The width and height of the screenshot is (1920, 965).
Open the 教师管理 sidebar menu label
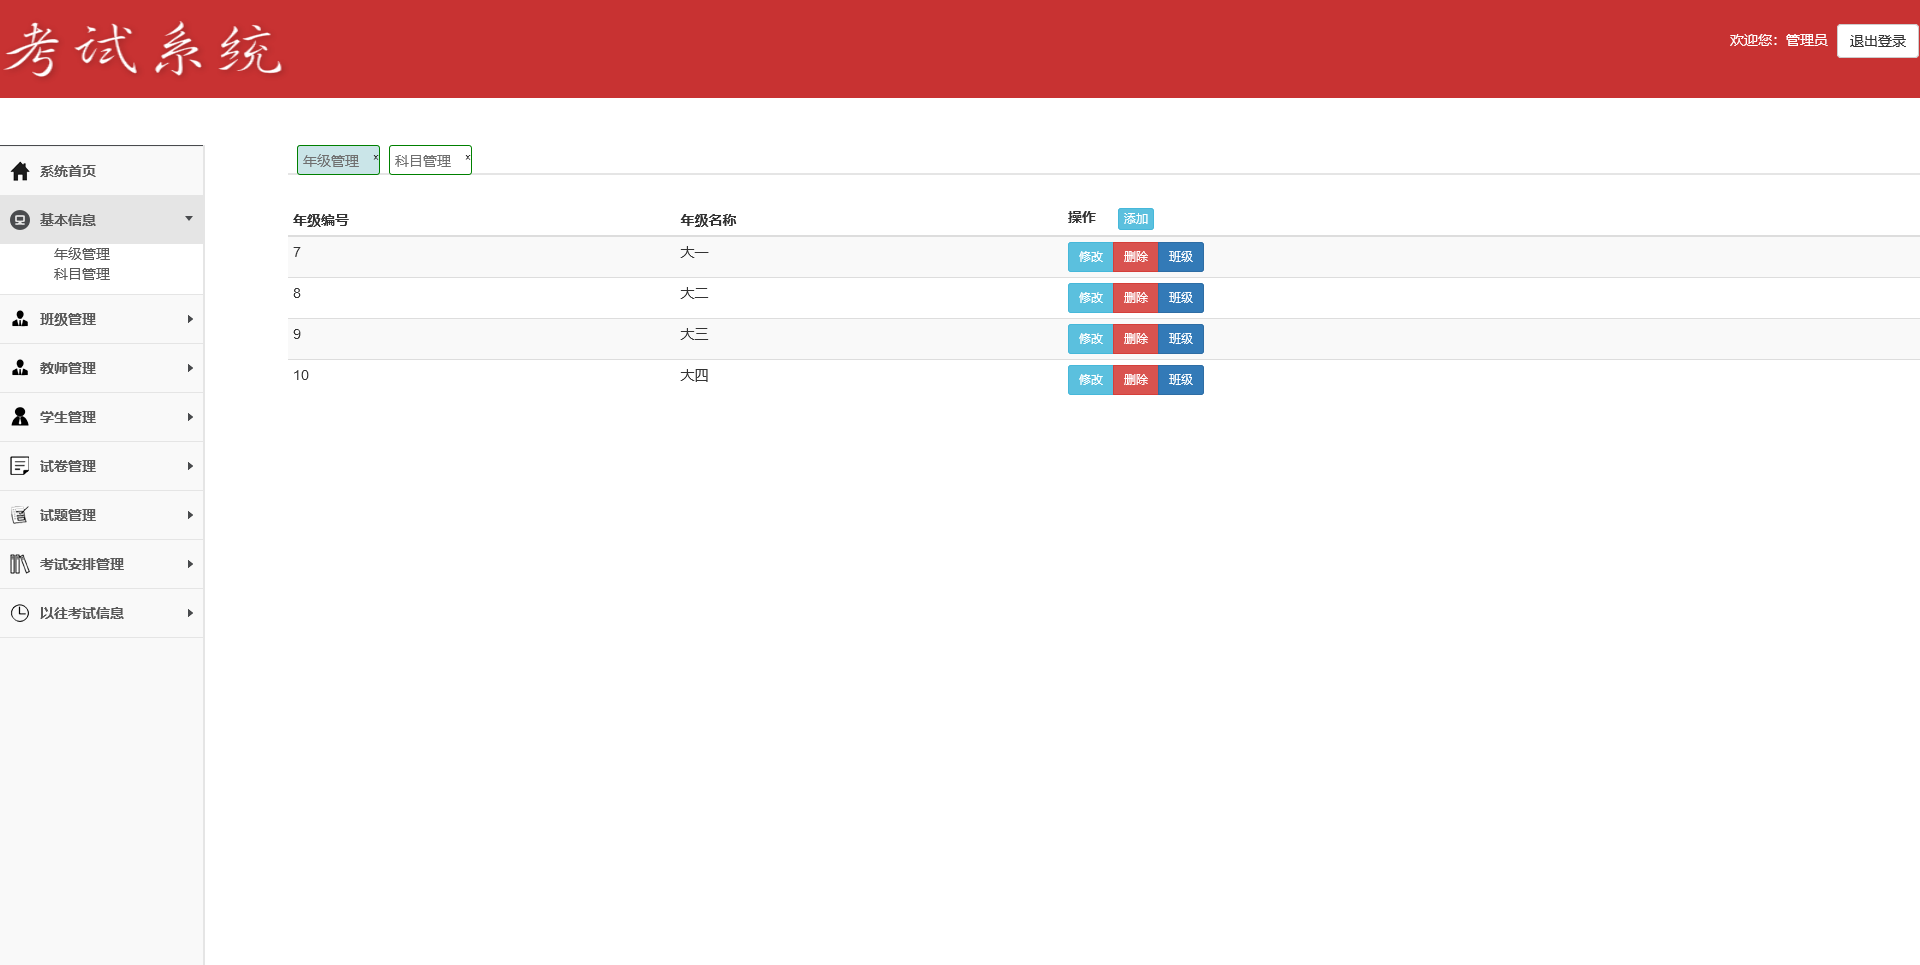(68, 368)
